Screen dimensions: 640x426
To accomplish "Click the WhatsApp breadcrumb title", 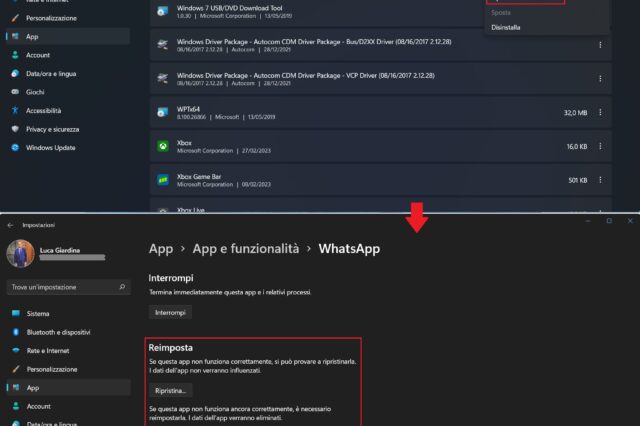I will tap(349, 248).
